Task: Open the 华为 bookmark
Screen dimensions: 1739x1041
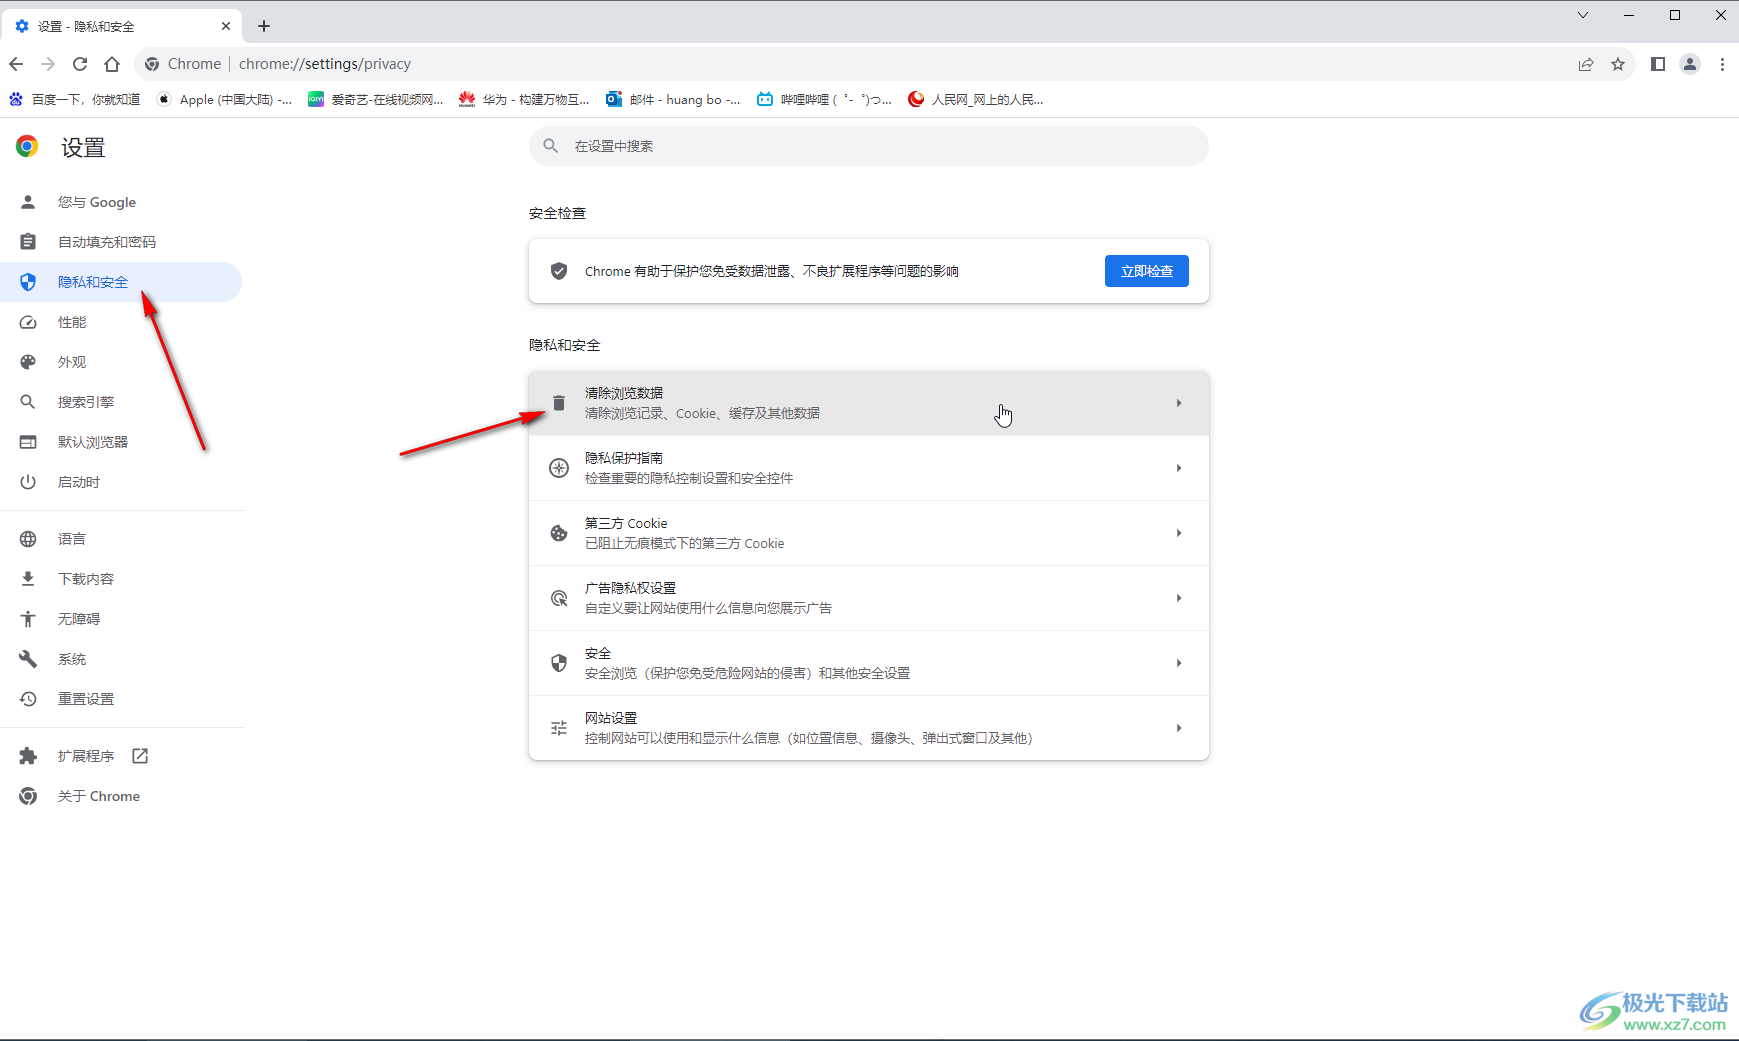Action: (x=525, y=99)
